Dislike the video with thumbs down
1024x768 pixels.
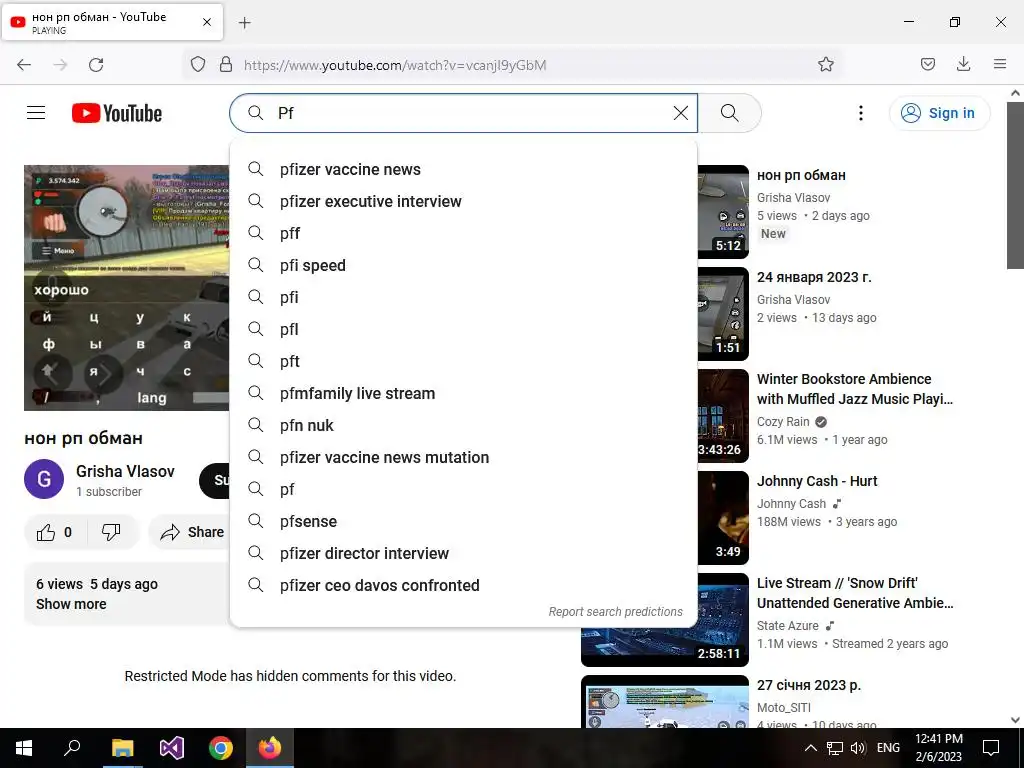pos(112,532)
